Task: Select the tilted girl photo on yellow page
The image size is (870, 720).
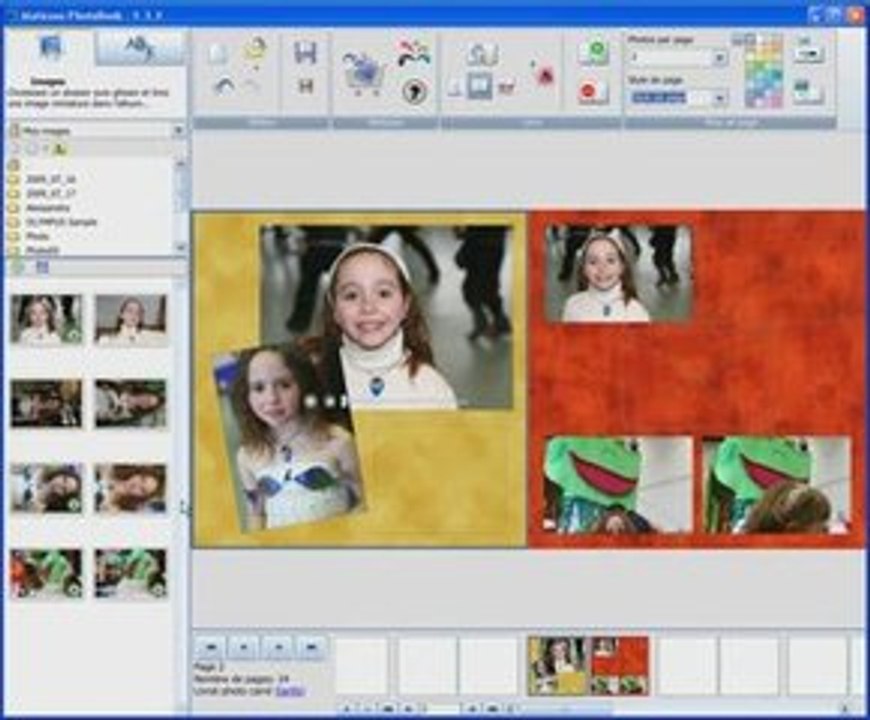Action: point(289,438)
